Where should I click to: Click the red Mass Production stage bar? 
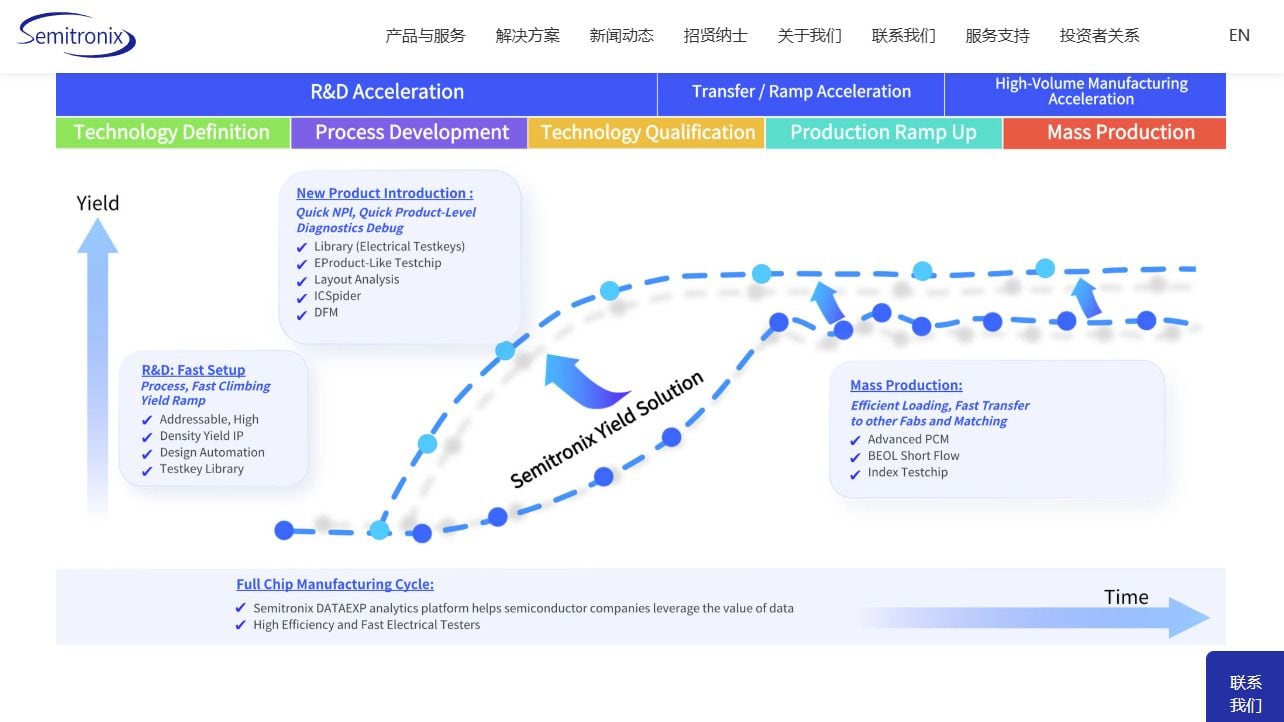[x=1115, y=133]
